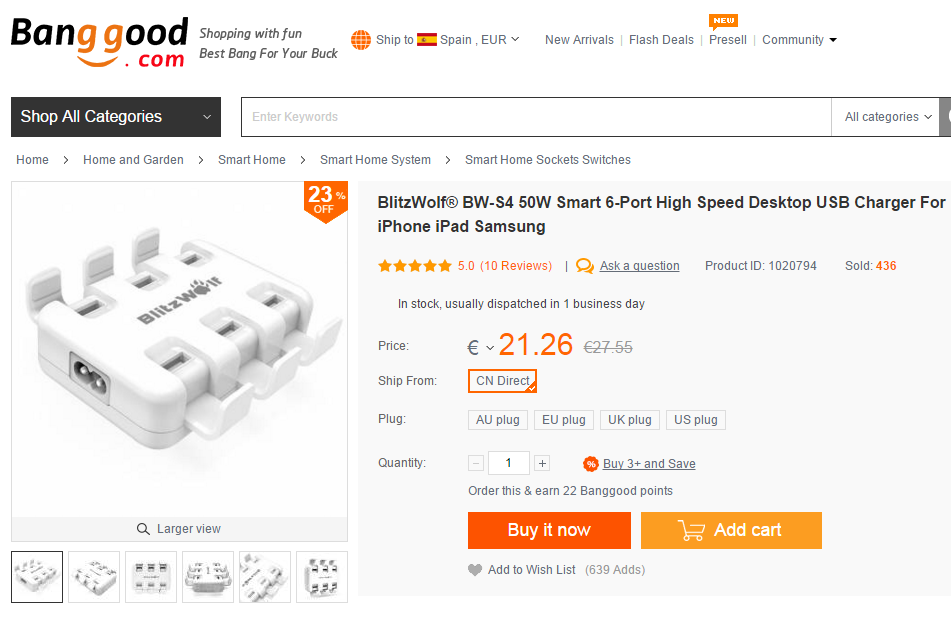Screen dimensions: 951x618
Task: Open the Flash Deals menu item
Action: tap(661, 40)
